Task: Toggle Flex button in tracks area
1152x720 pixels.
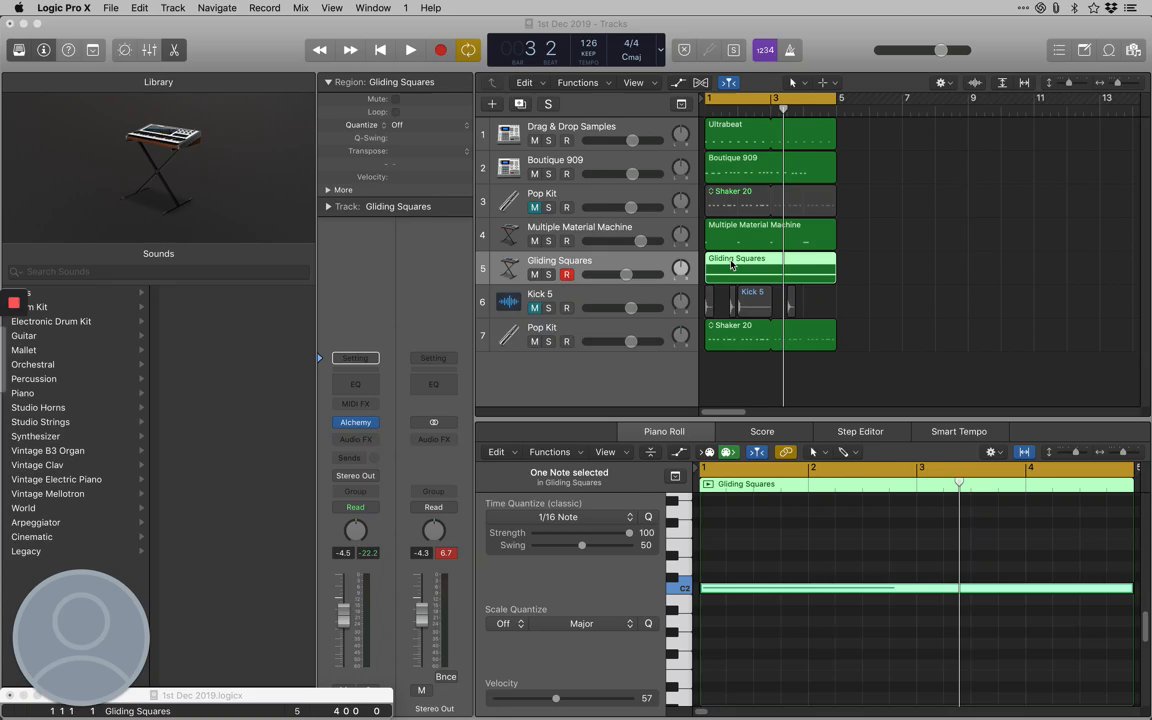Action: 701,83
